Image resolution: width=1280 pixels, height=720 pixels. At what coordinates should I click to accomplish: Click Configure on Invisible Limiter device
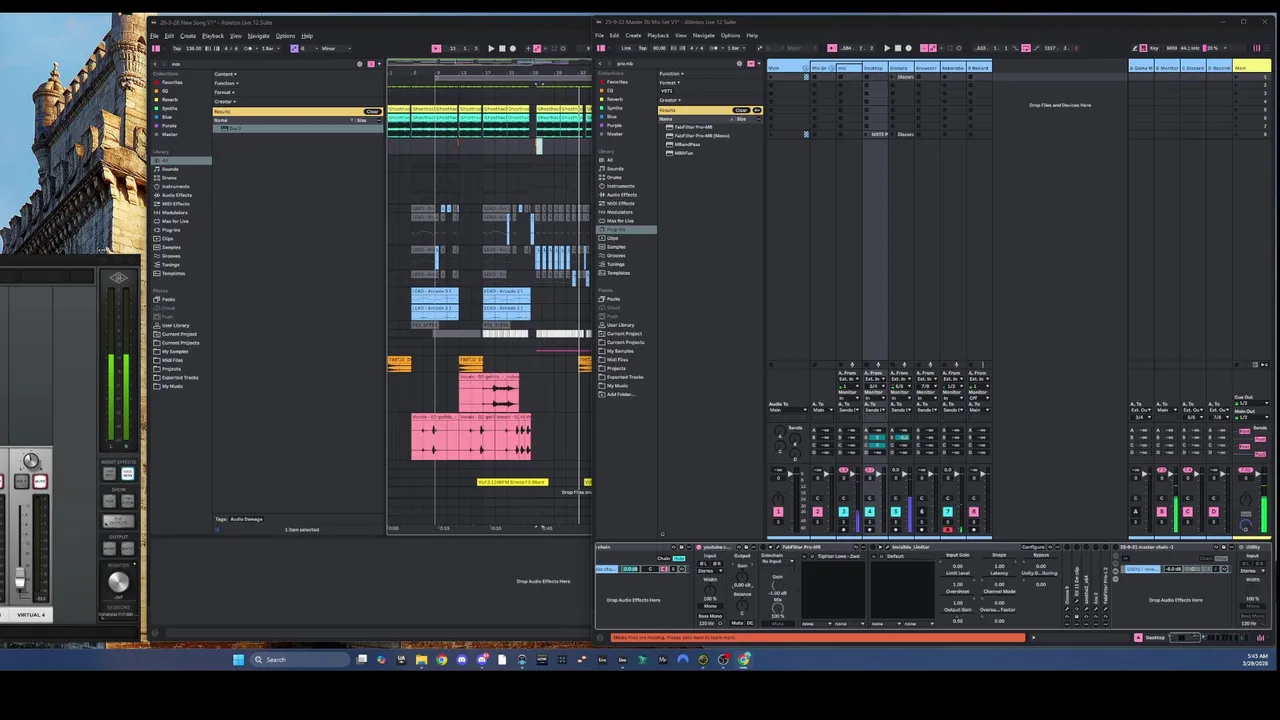pyautogui.click(x=1033, y=547)
